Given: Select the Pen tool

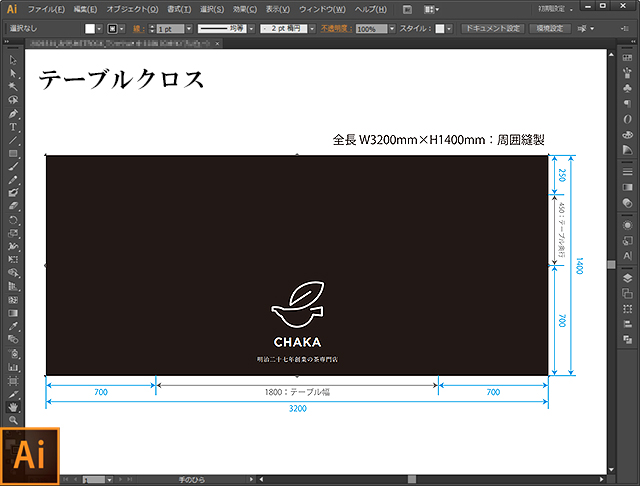Looking at the screenshot, I should (x=13, y=114).
